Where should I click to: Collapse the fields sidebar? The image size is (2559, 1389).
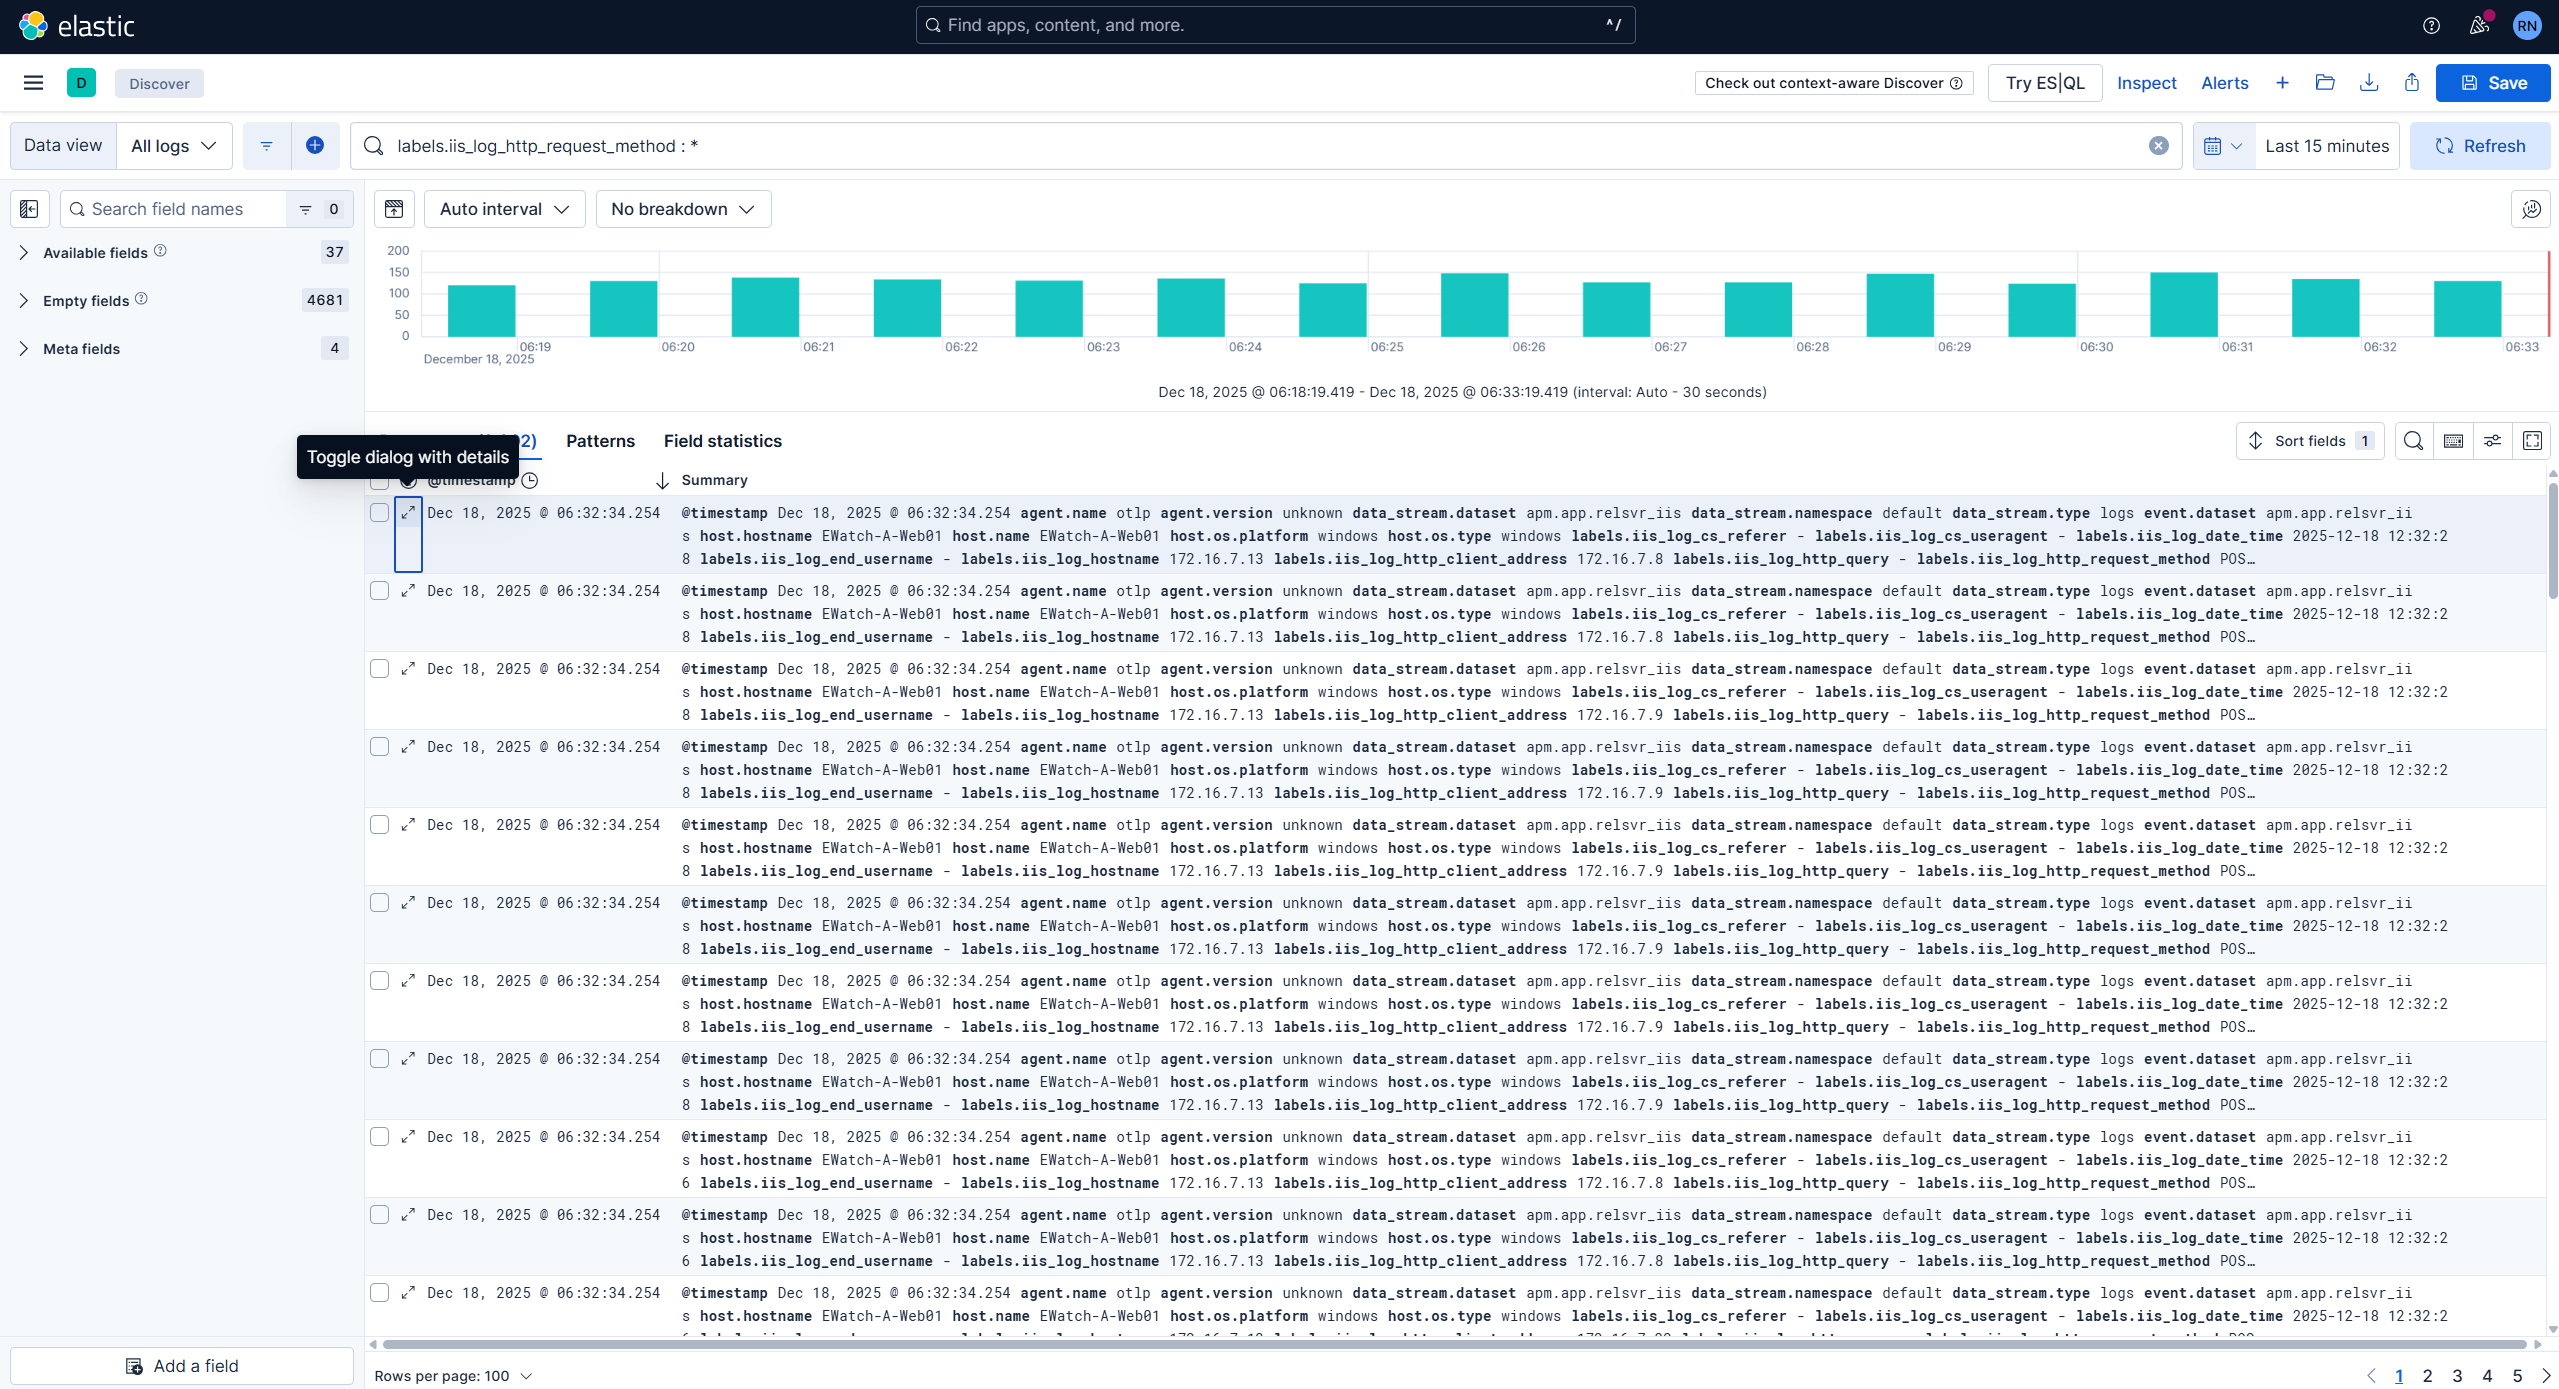(x=28, y=208)
